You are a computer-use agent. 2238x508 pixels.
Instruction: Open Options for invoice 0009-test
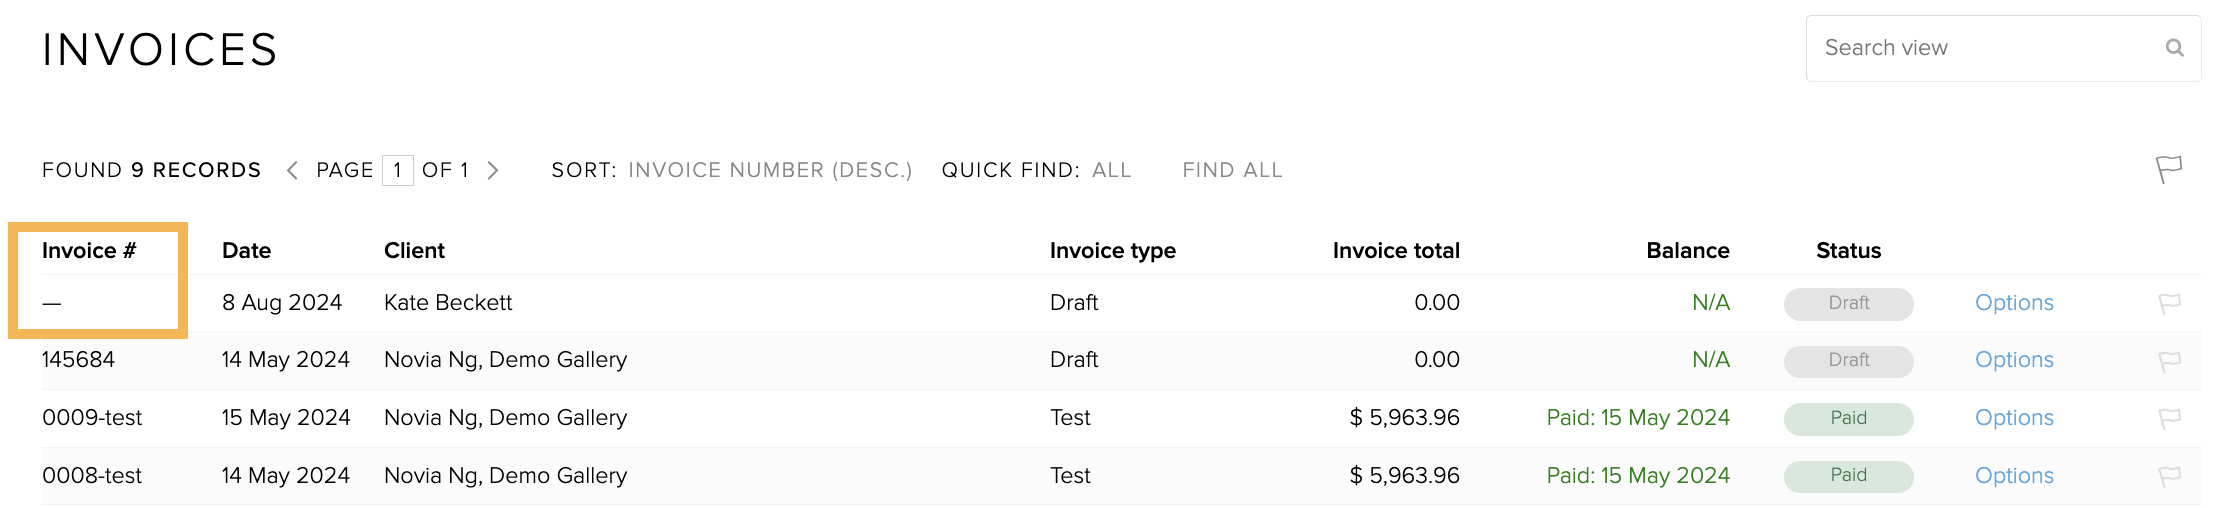click(x=2014, y=418)
